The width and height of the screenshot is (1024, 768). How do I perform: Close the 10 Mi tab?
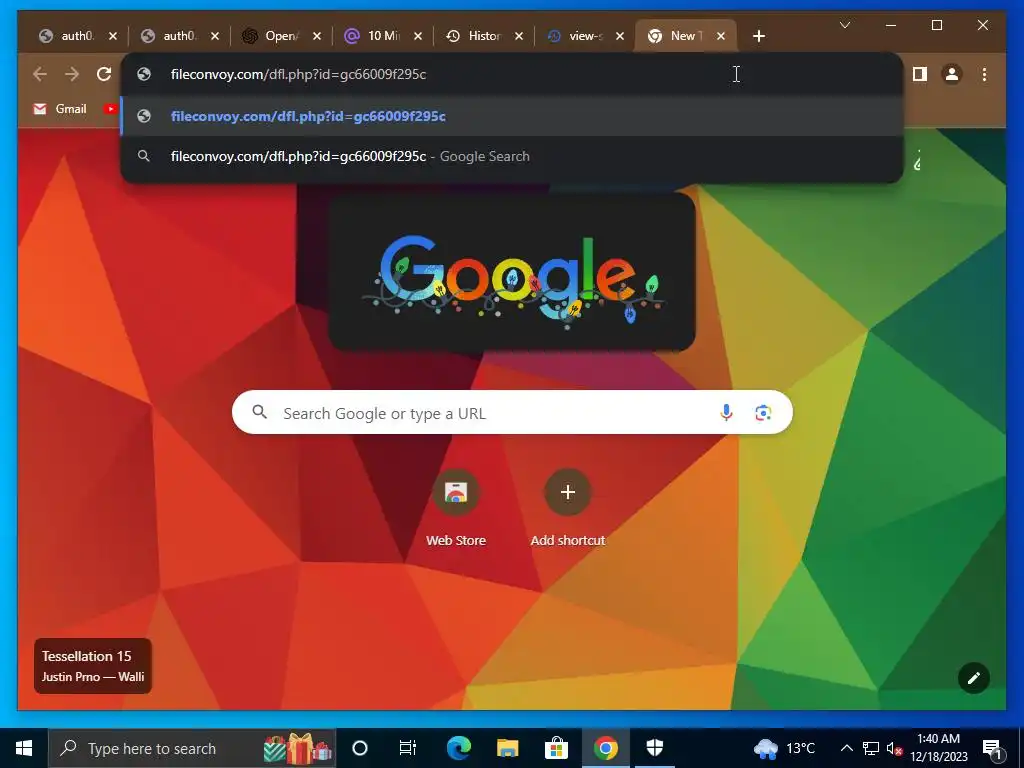coord(418,37)
